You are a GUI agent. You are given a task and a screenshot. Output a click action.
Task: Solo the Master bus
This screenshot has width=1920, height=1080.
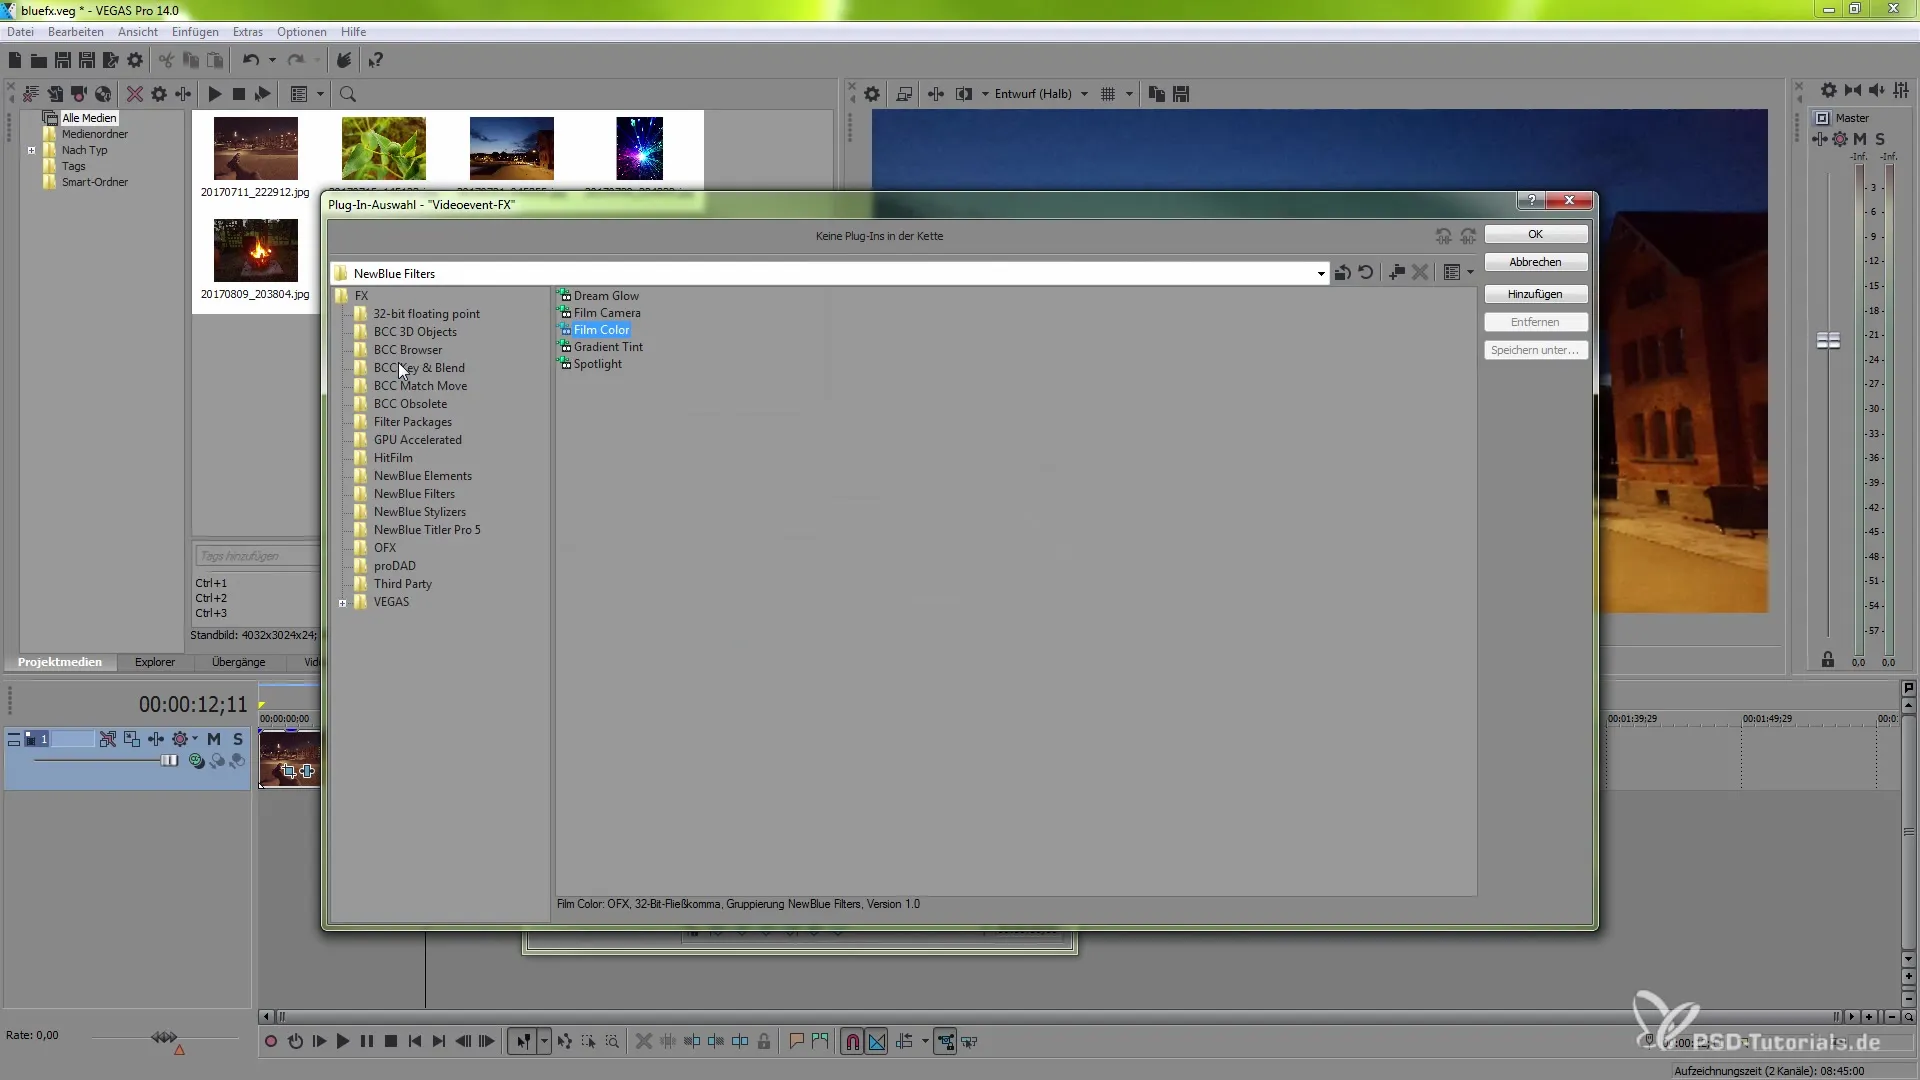coord(1880,139)
